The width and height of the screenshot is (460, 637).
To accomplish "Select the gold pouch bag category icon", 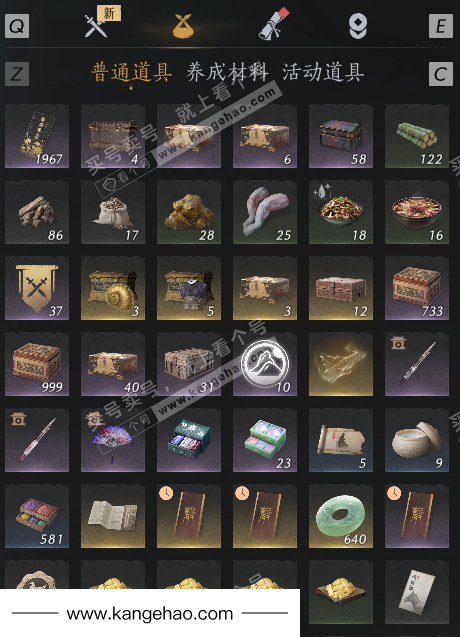I will (183, 26).
